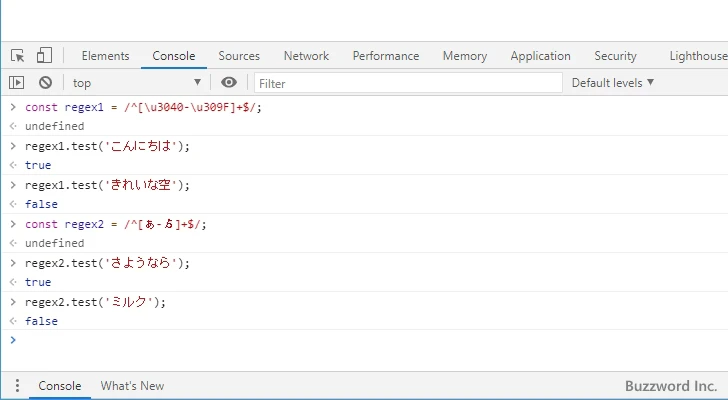The image size is (728, 400).
Task: Open the Security tab
Action: (x=615, y=56)
